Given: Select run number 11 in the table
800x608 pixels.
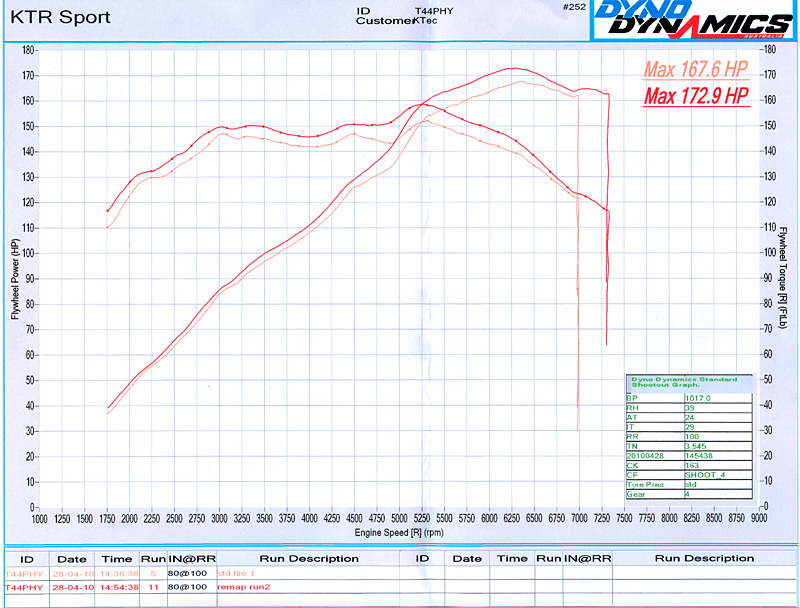Looking at the screenshot, I should pos(154,588).
